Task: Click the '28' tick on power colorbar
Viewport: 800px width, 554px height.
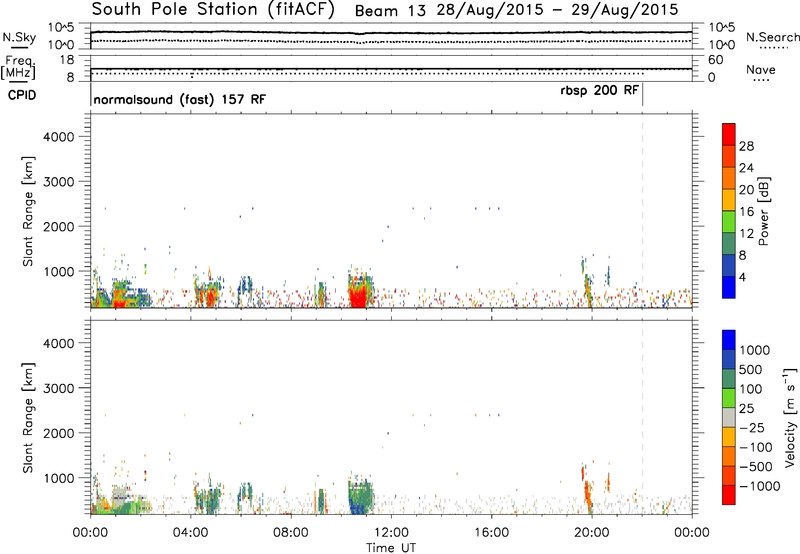Action: pos(746,146)
